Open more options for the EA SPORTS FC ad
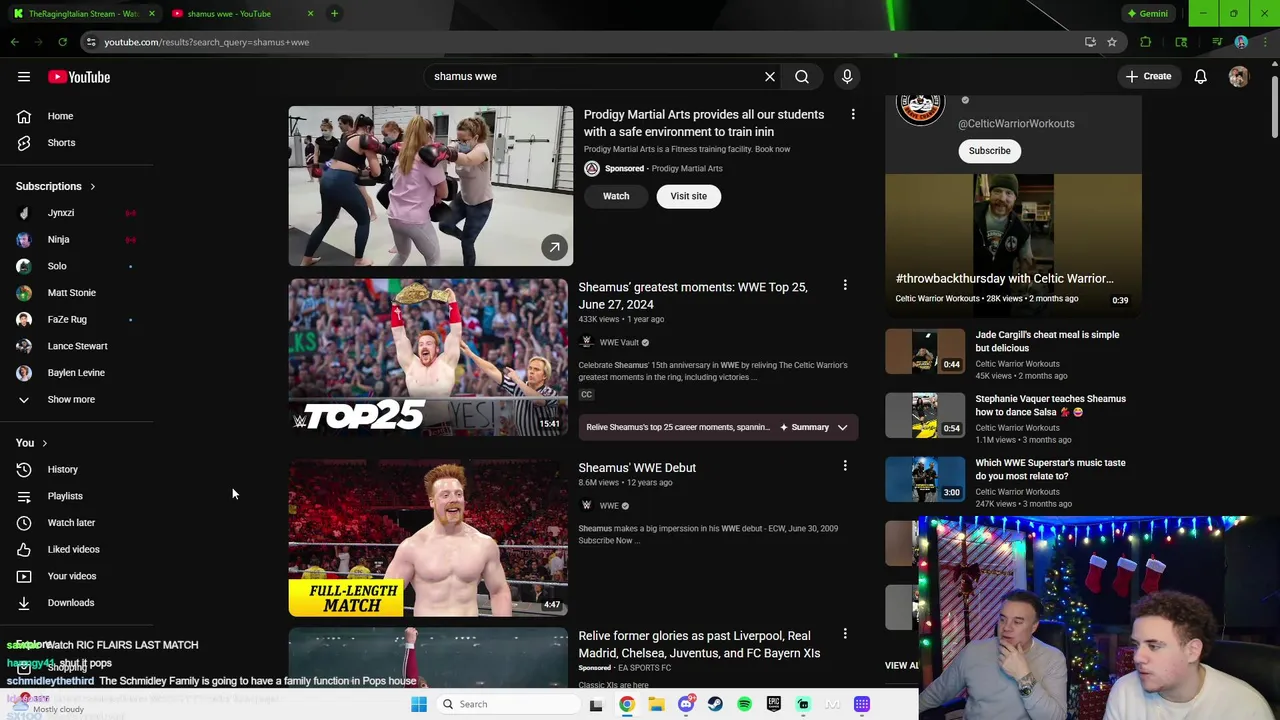This screenshot has height=720, width=1280. click(845, 634)
